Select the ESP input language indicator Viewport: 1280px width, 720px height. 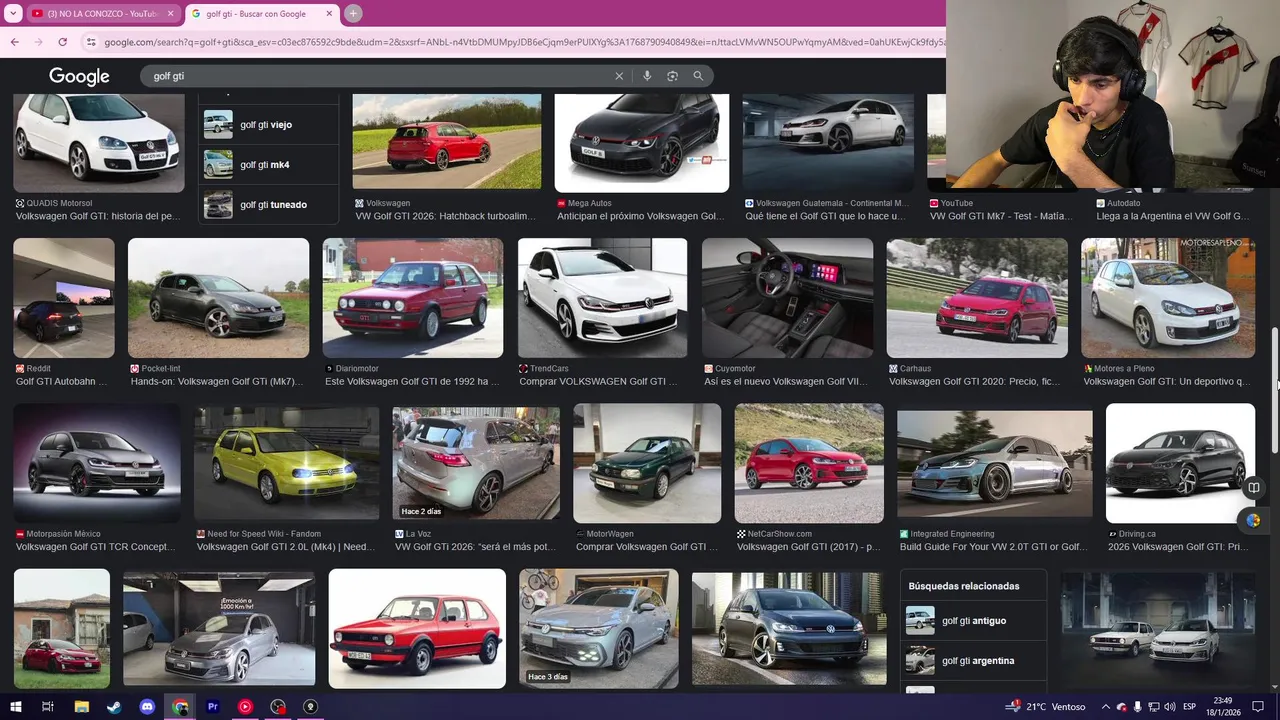[1190, 707]
